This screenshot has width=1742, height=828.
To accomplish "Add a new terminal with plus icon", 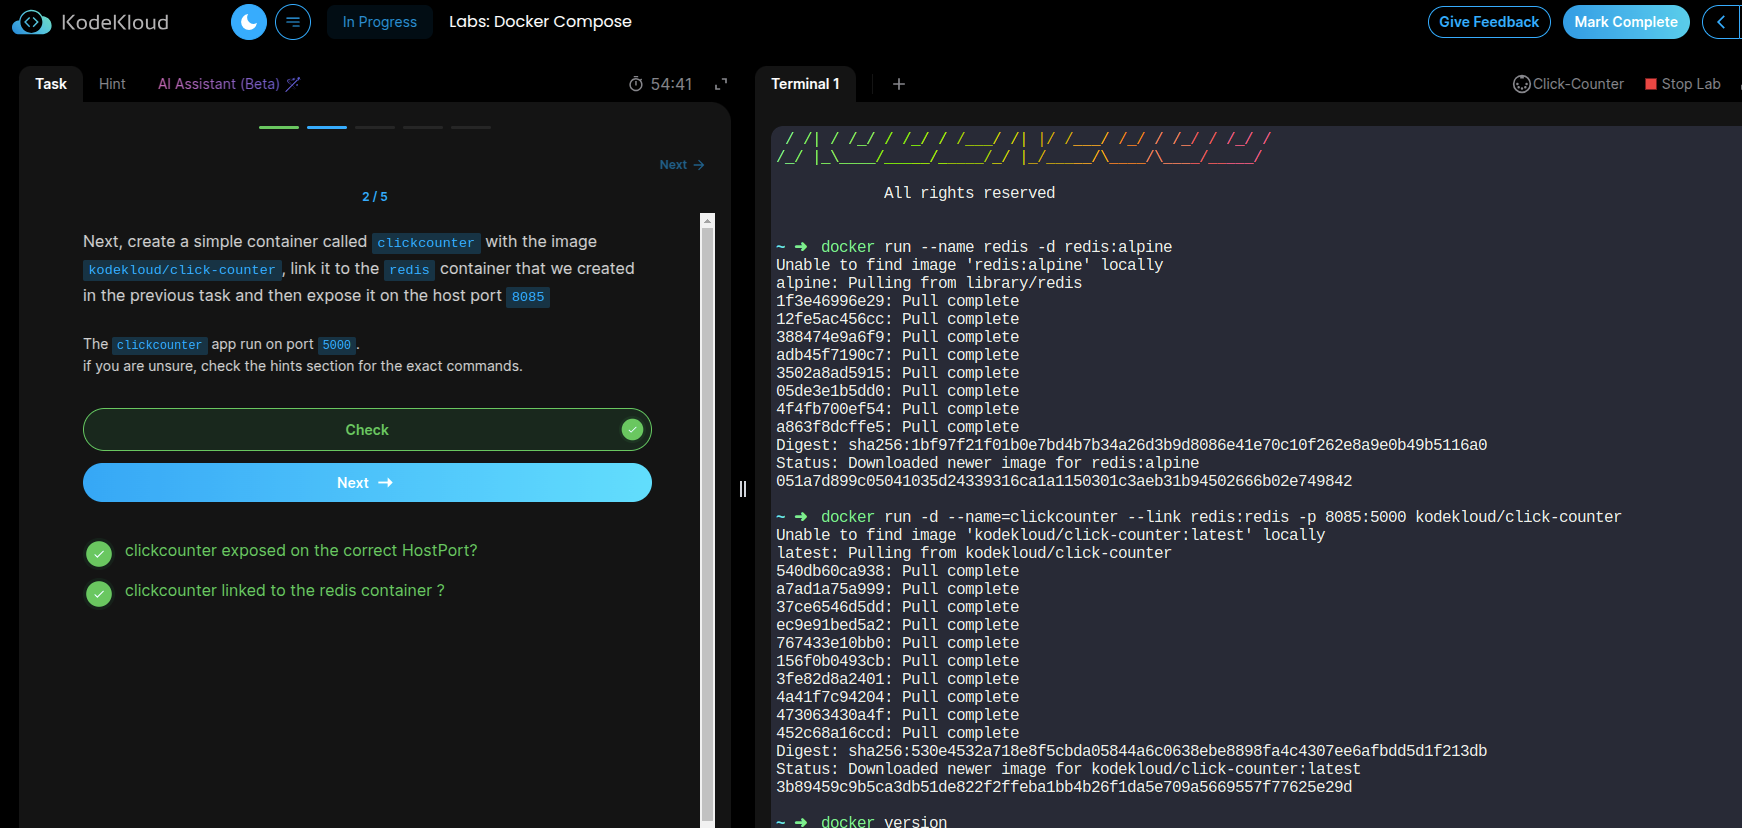I will (899, 84).
